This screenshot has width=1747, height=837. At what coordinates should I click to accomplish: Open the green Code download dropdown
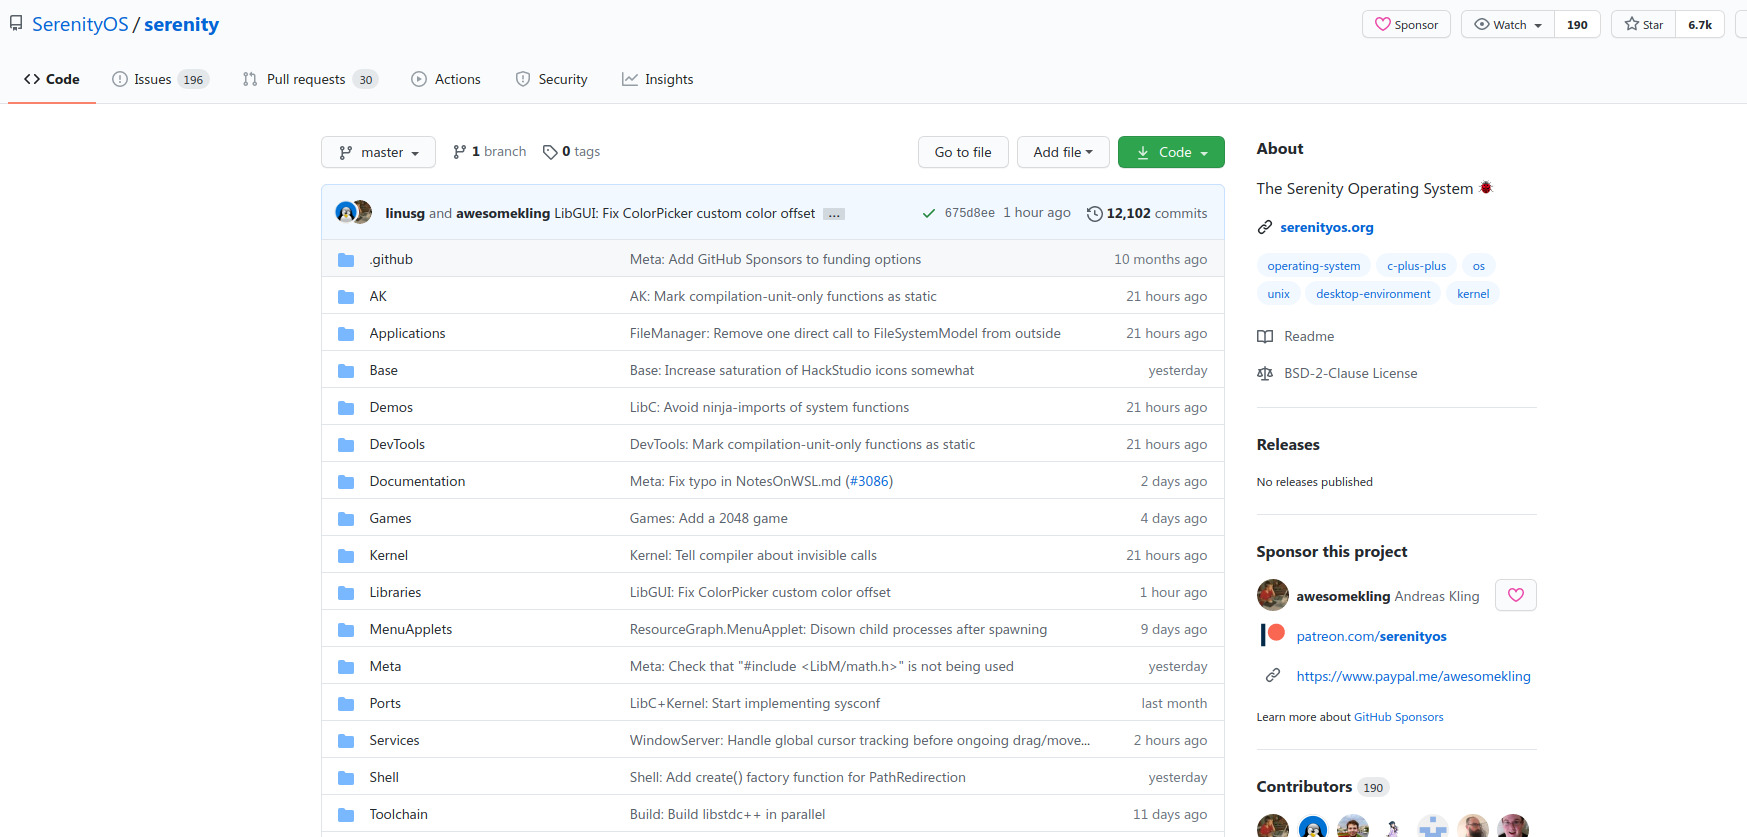[x=1171, y=152]
